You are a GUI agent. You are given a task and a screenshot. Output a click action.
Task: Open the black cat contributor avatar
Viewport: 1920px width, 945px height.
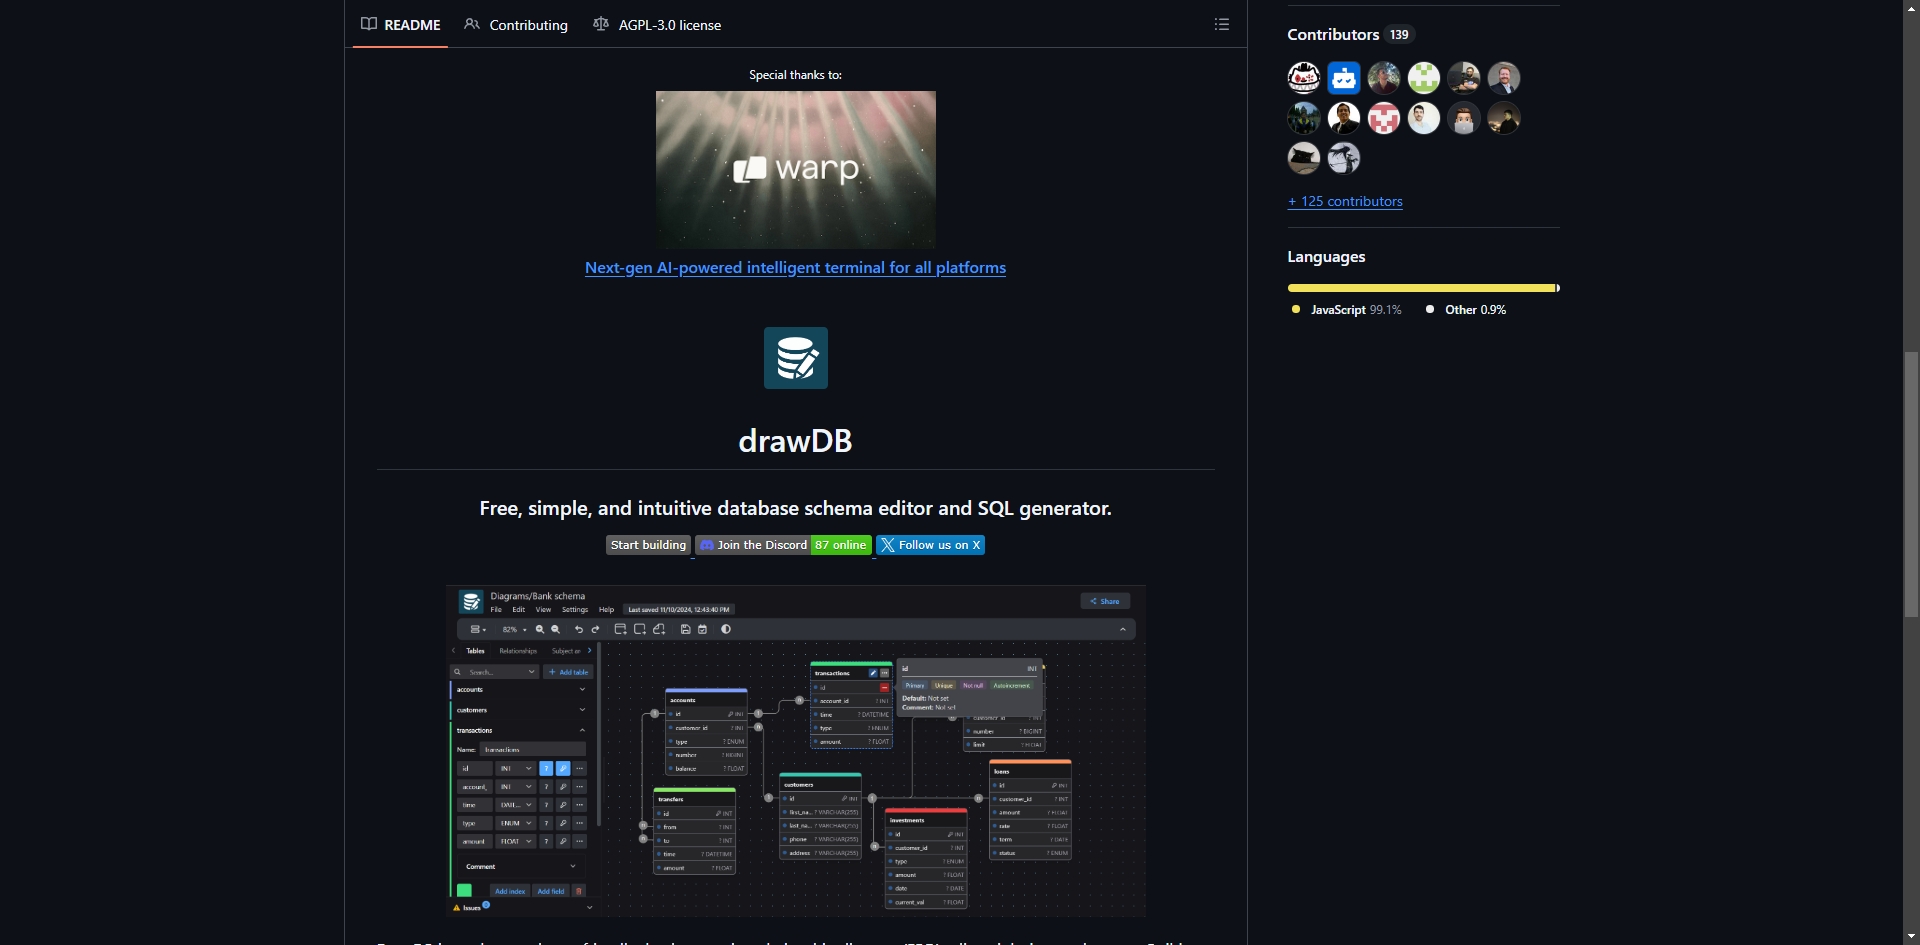1304,158
